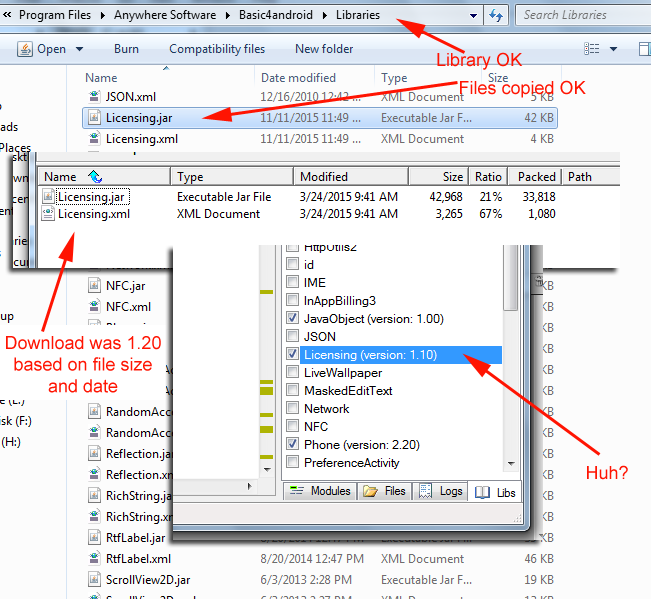The width and height of the screenshot is (651, 599).
Task: Click the Name column header in Explorer
Action: click(101, 78)
